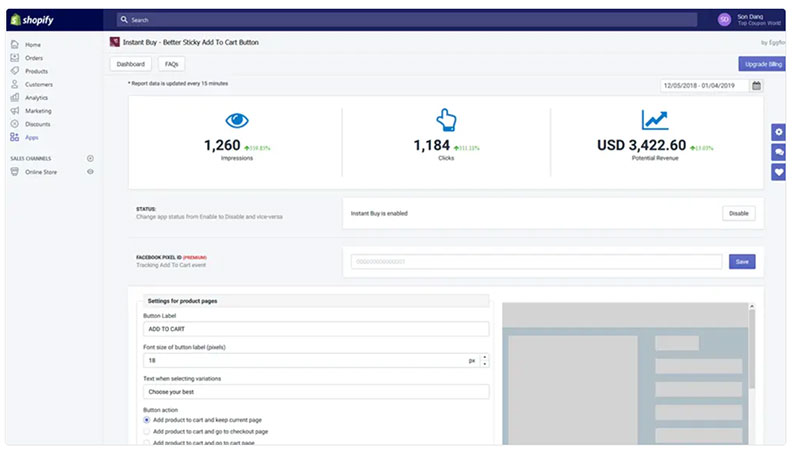The width and height of the screenshot is (800, 456).
Task: Save the Facebook Pixel ID
Action: tap(742, 262)
